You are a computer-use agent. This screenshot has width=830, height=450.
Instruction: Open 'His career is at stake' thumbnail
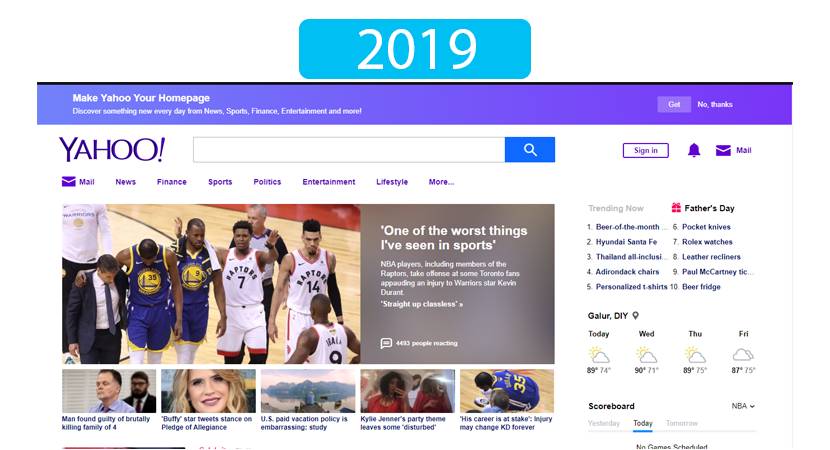[x=507, y=391]
